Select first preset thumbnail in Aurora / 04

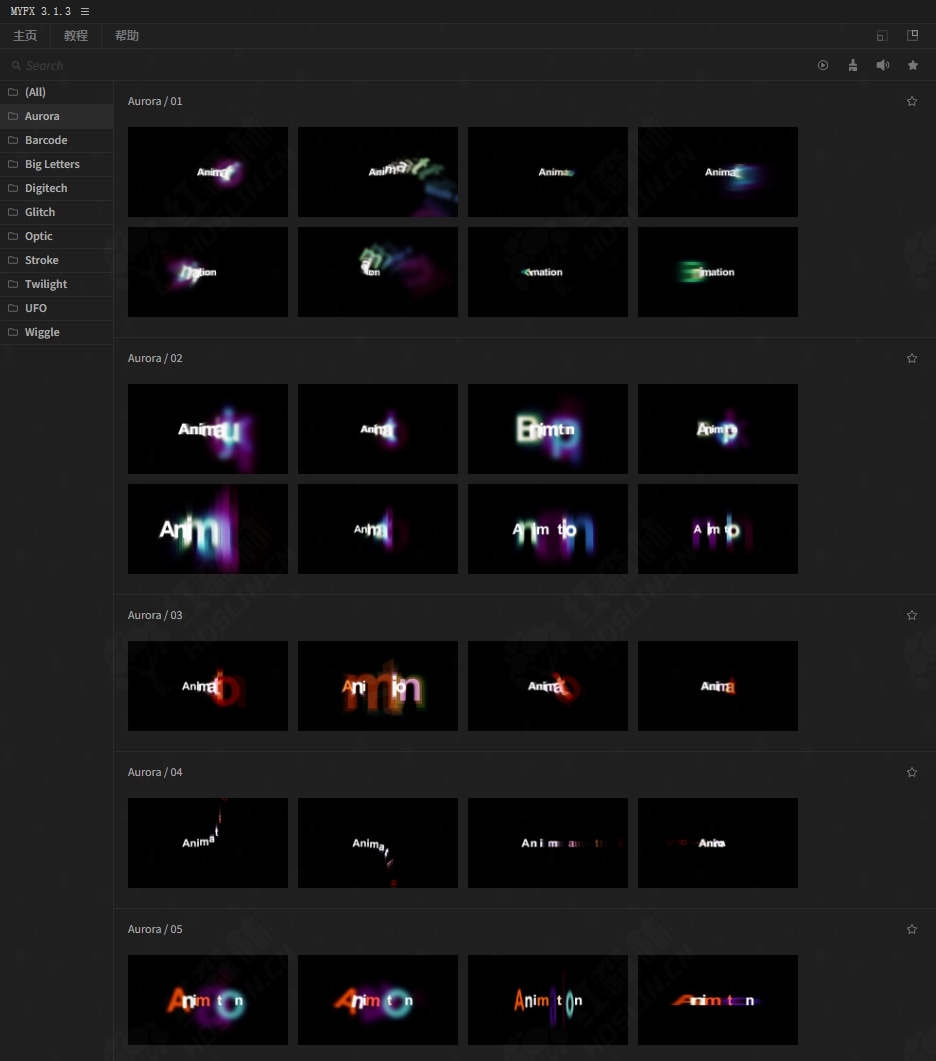(208, 843)
